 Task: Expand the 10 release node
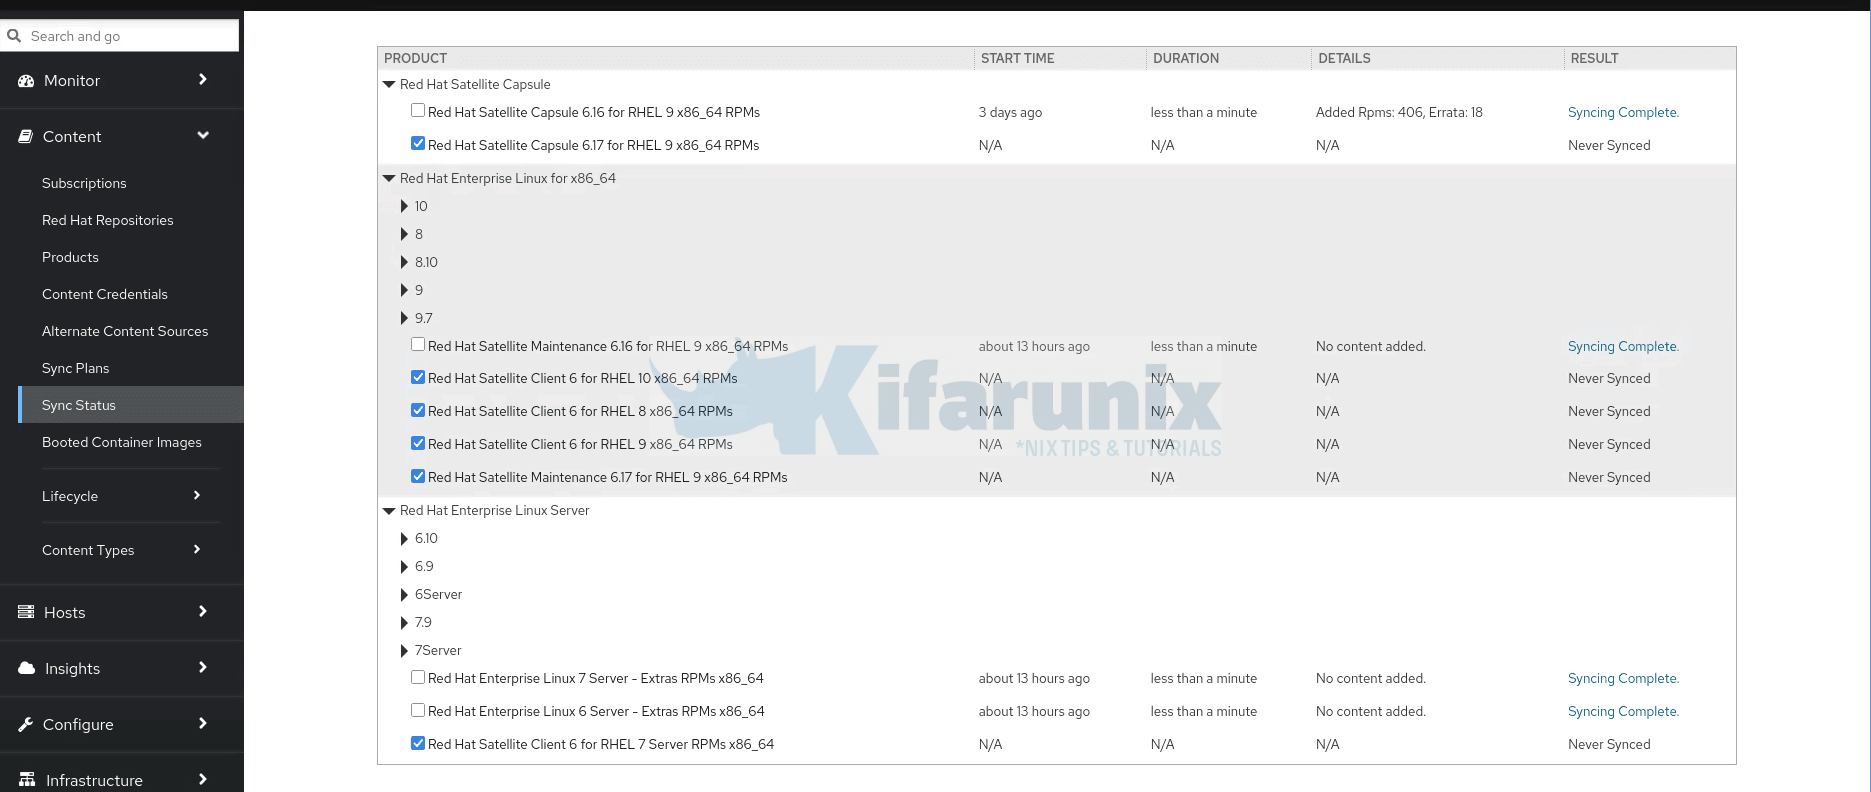(404, 206)
